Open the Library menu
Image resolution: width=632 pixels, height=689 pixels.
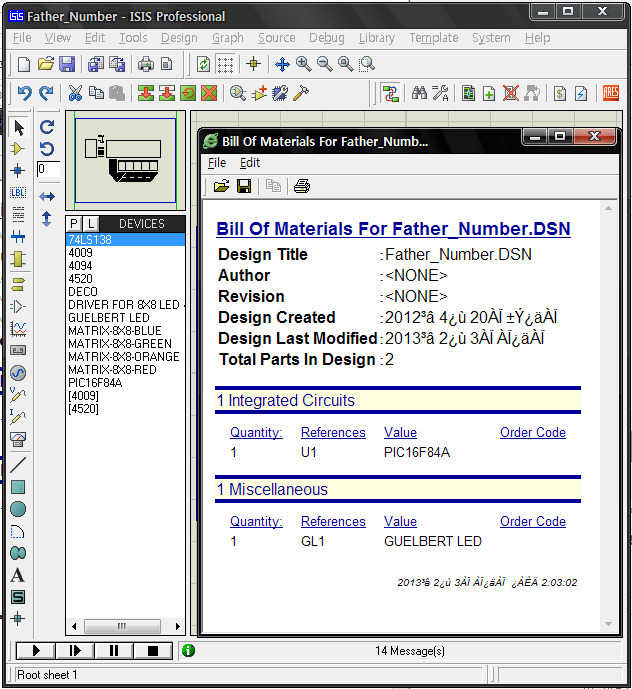tap(377, 38)
